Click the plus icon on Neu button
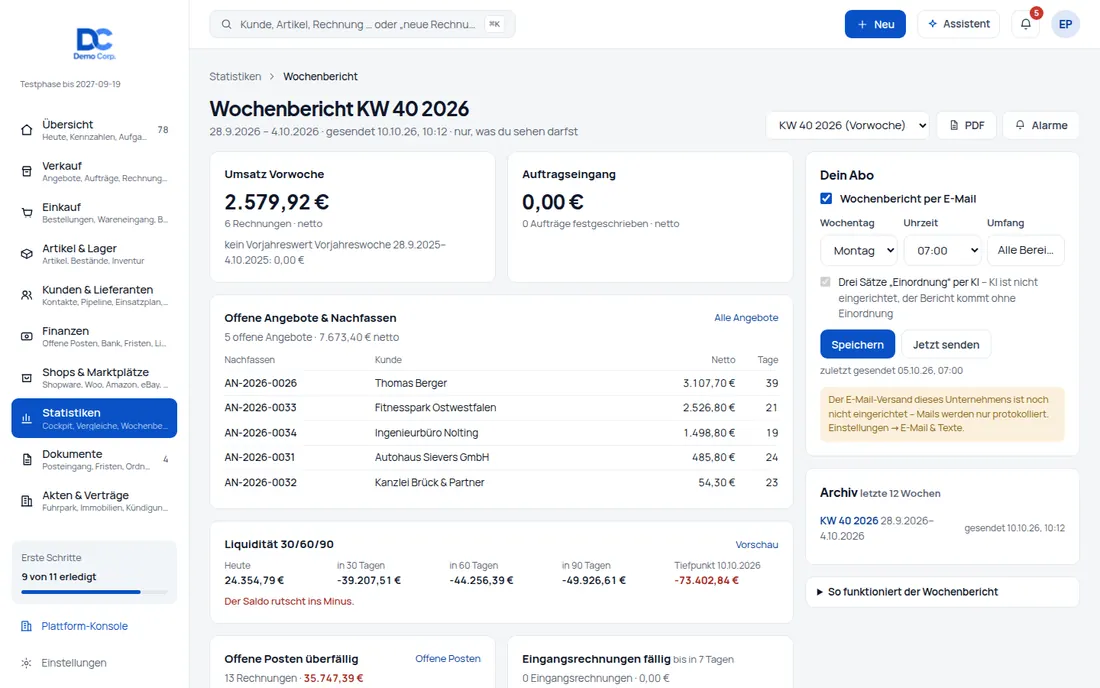Image resolution: width=1100 pixels, height=688 pixels. click(x=862, y=25)
